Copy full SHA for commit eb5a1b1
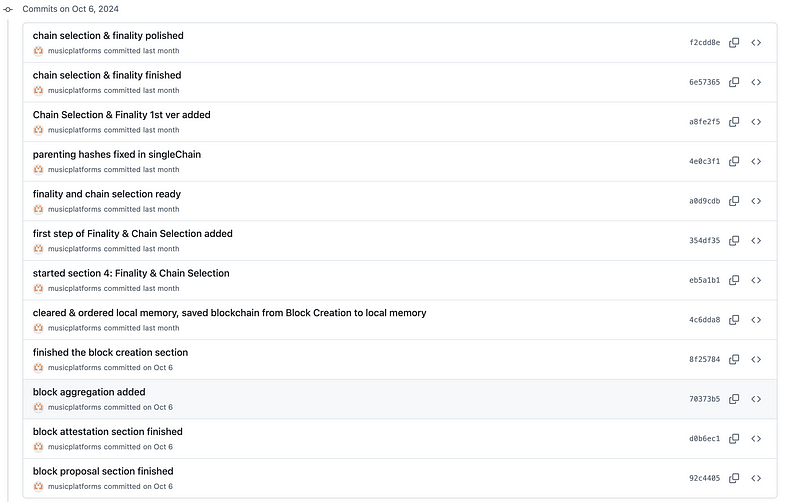800x502 pixels. pyautogui.click(x=734, y=280)
